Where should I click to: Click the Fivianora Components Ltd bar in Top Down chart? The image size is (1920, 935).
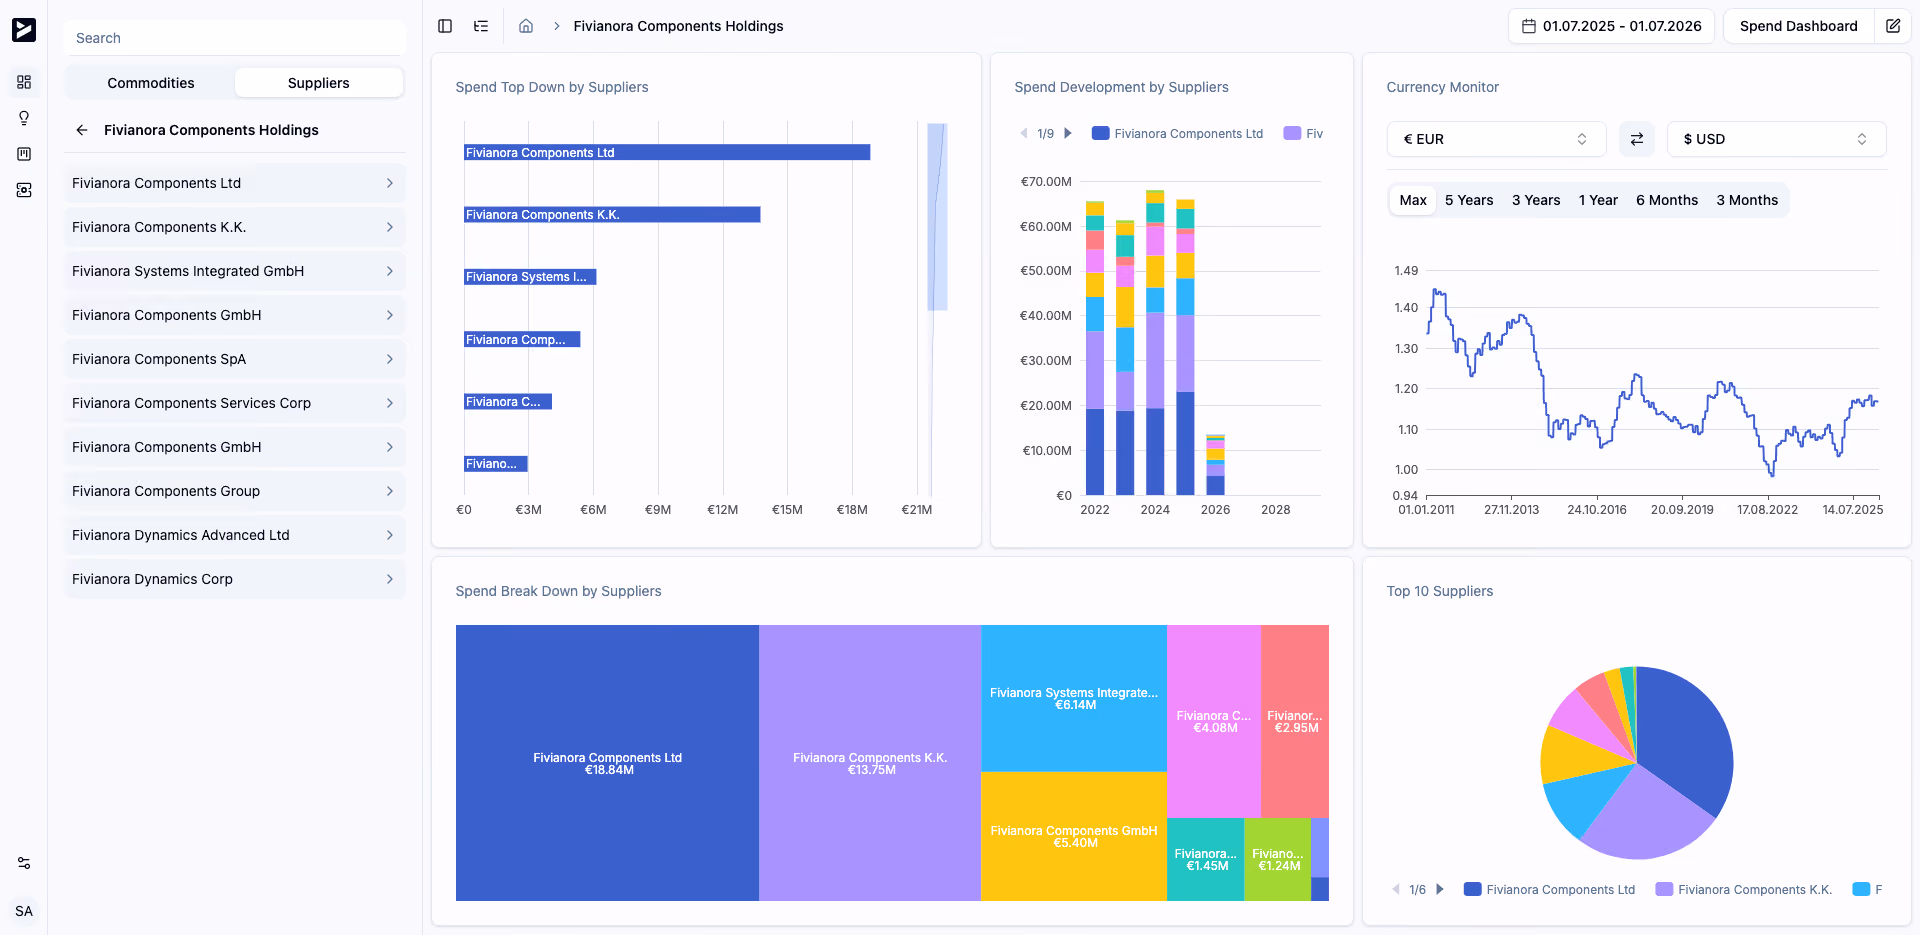coord(667,152)
